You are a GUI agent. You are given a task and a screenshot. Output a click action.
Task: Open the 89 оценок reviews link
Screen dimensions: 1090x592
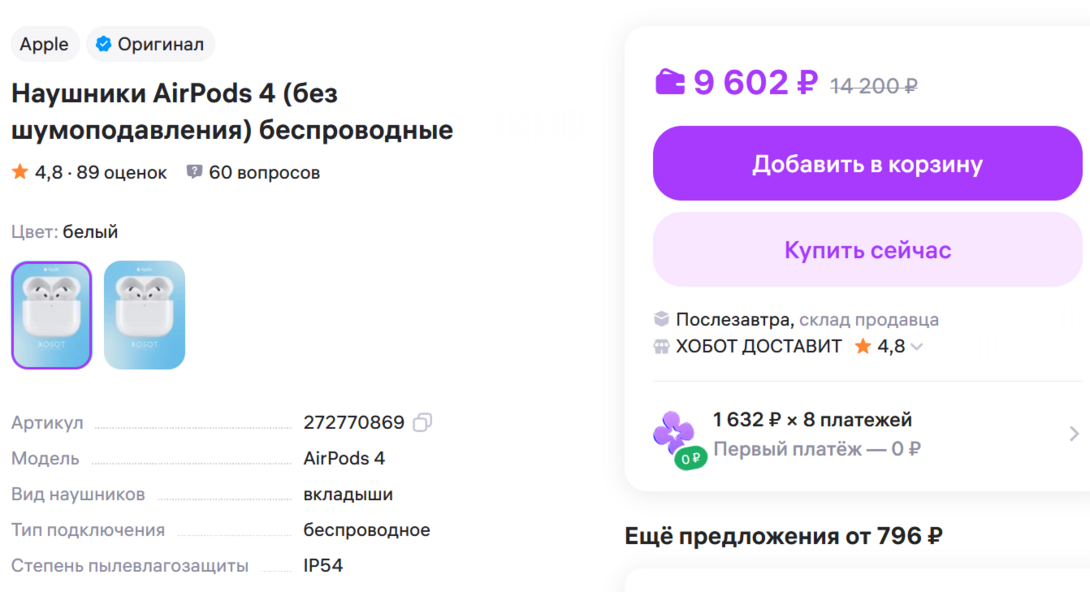tap(121, 172)
